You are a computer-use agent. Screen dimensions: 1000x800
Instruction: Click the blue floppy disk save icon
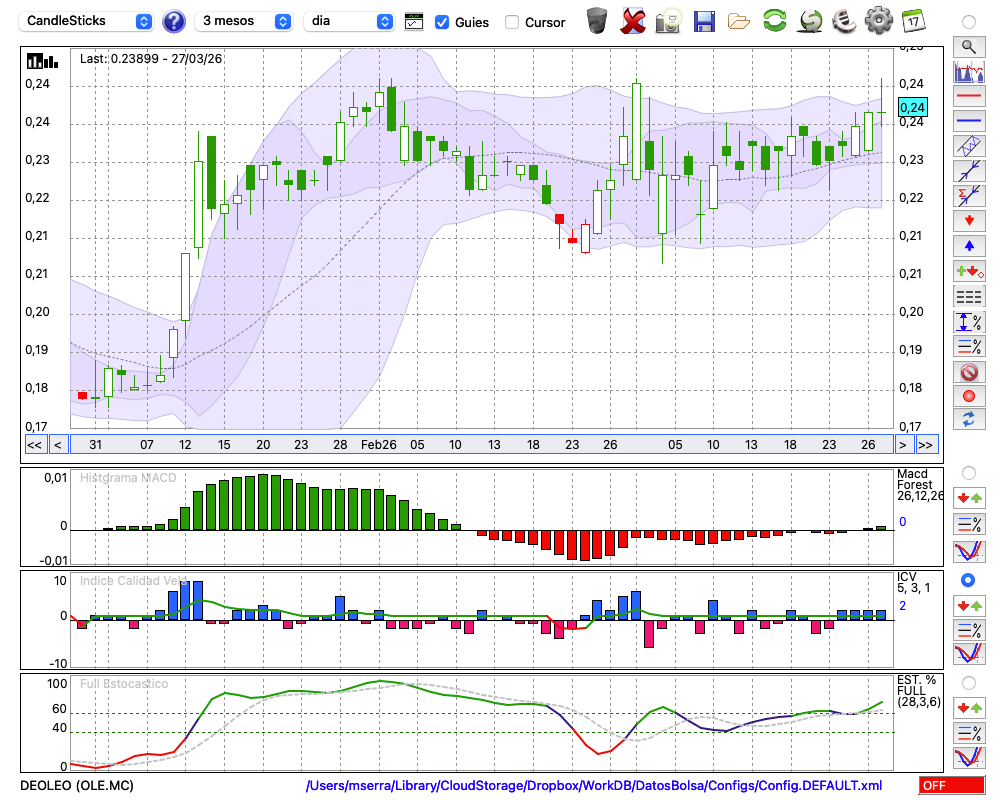pos(704,20)
